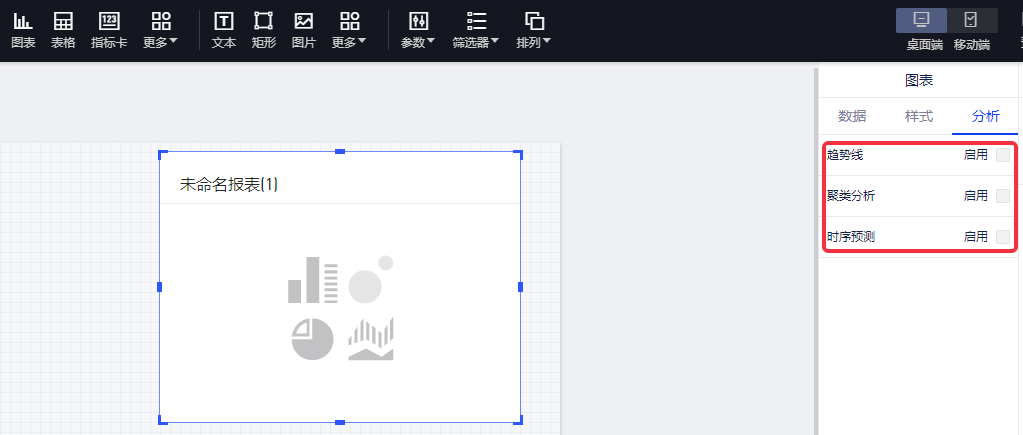Expand the first 更多 dropdown beside 指标卡
This screenshot has width=1023, height=435.
[160, 29]
